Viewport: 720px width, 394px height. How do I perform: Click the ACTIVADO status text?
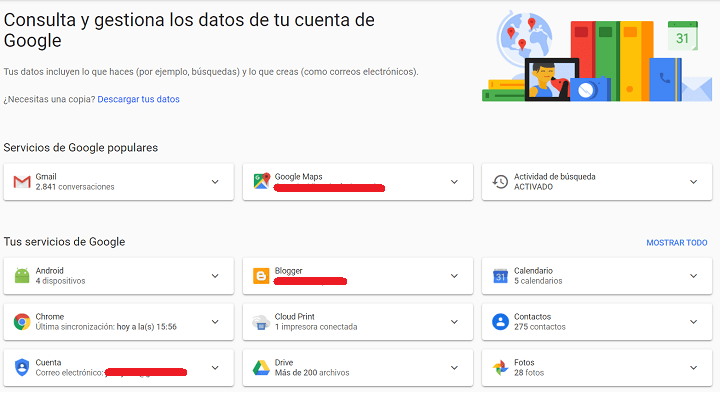click(x=533, y=187)
